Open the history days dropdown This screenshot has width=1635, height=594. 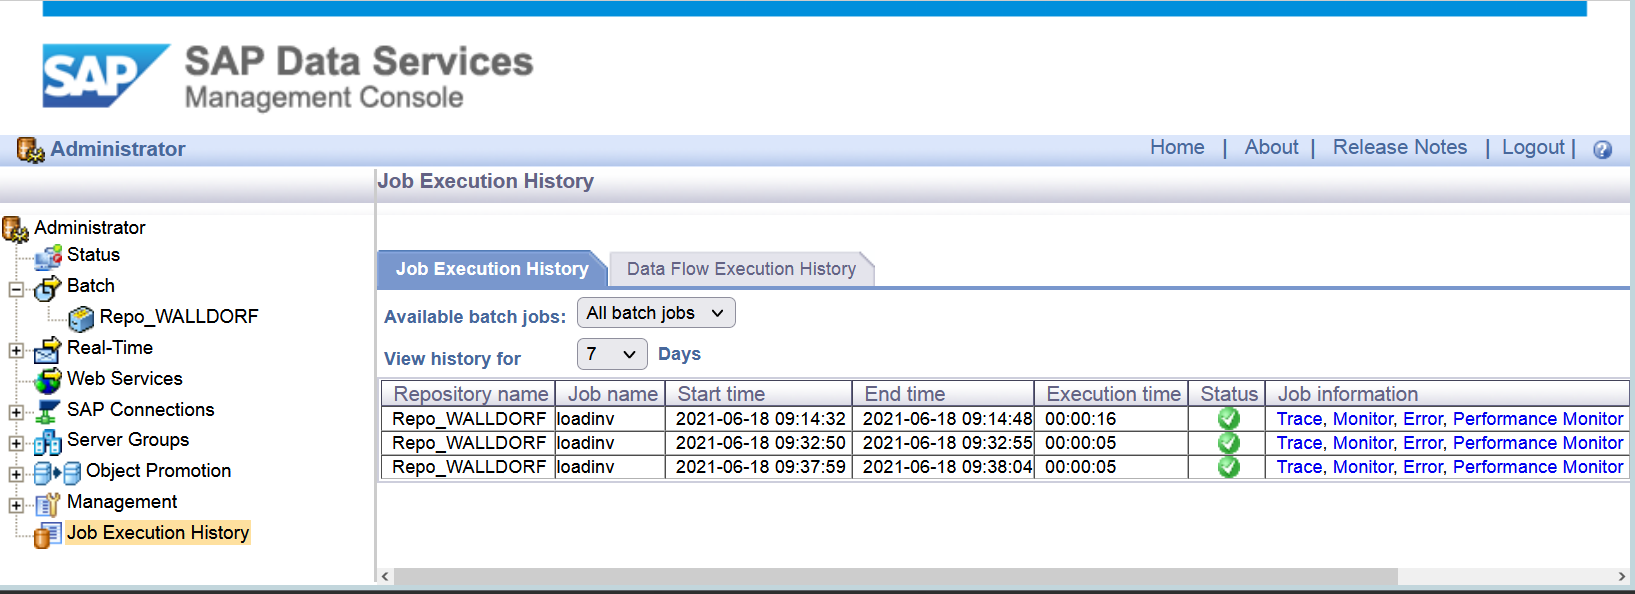click(x=612, y=354)
